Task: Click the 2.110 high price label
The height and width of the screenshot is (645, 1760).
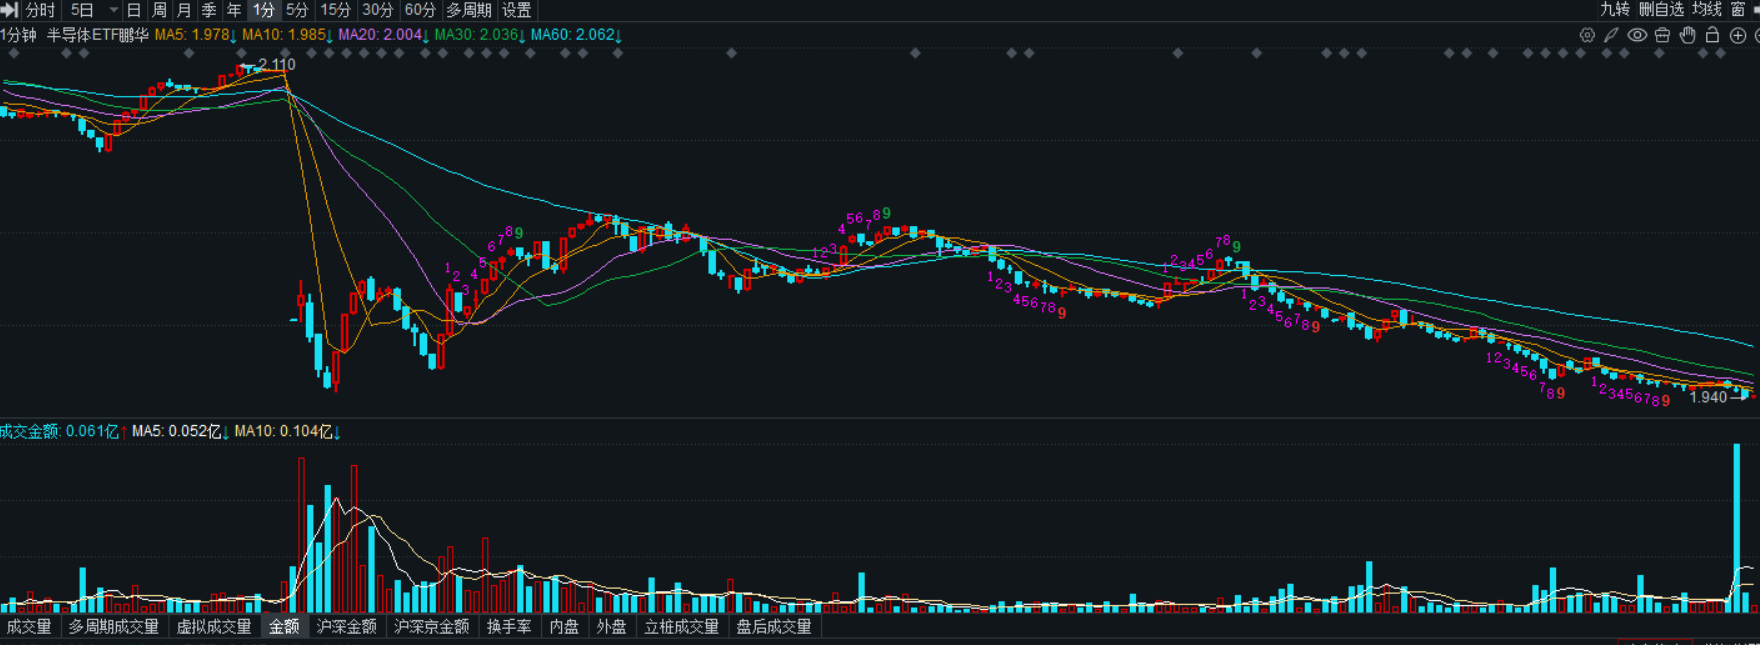Action: point(277,65)
